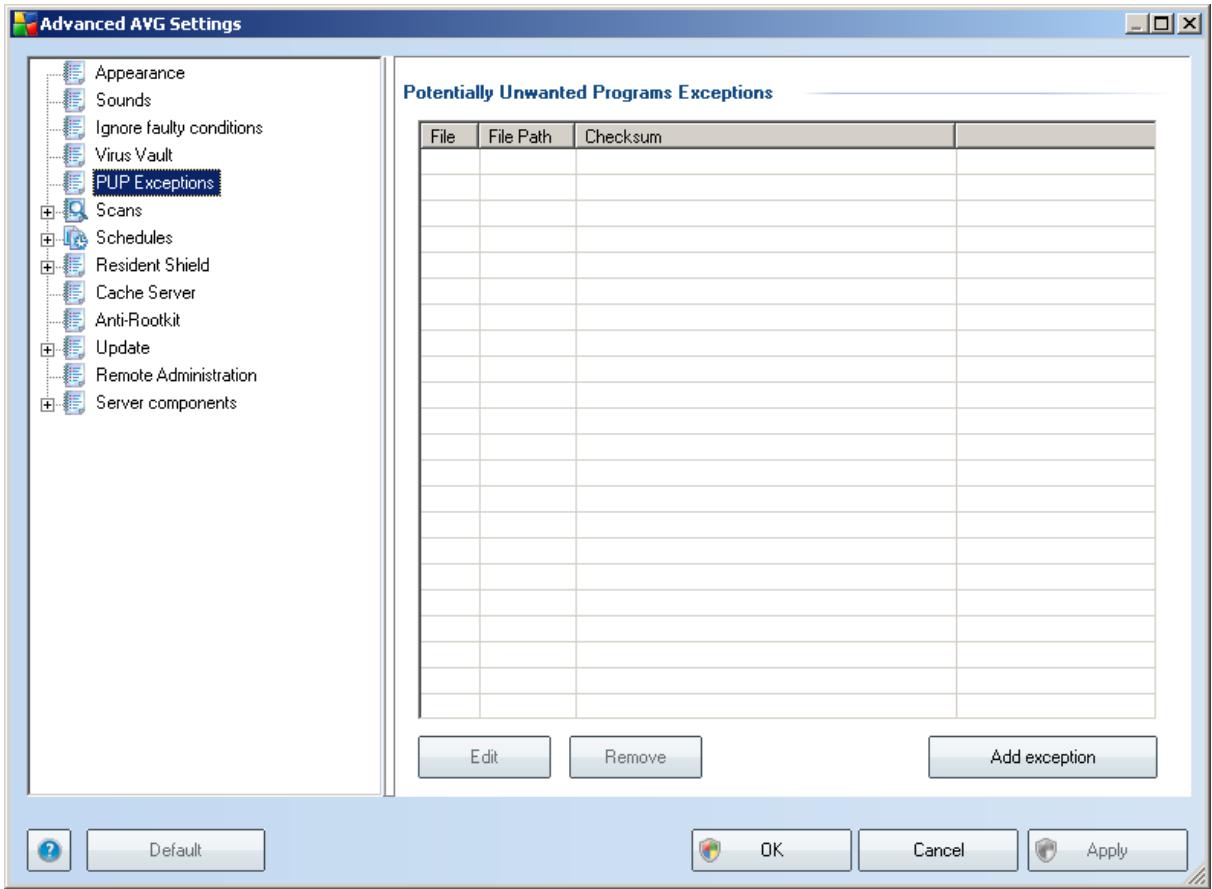The height and width of the screenshot is (889, 1212).
Task: Open help via question mark icon
Action: 49,850
